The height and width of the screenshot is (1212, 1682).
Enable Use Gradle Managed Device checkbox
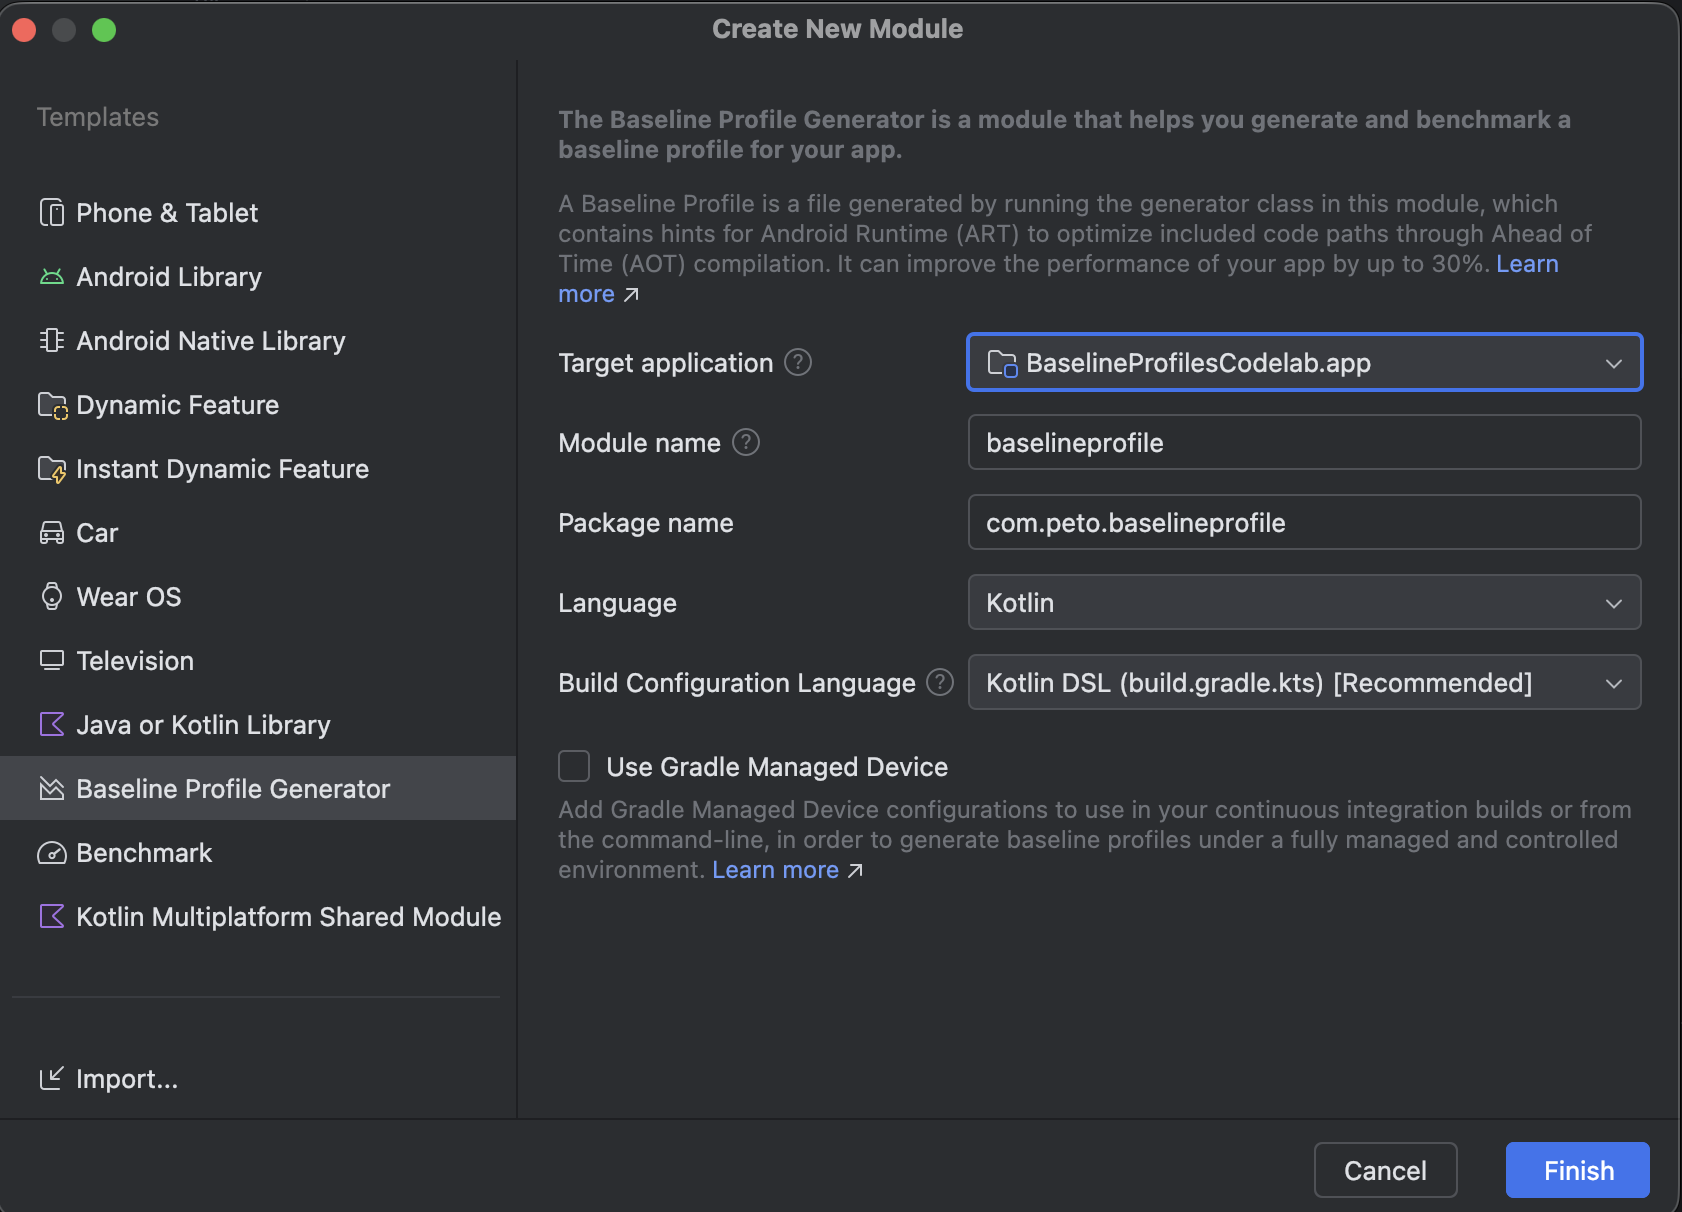tap(574, 766)
